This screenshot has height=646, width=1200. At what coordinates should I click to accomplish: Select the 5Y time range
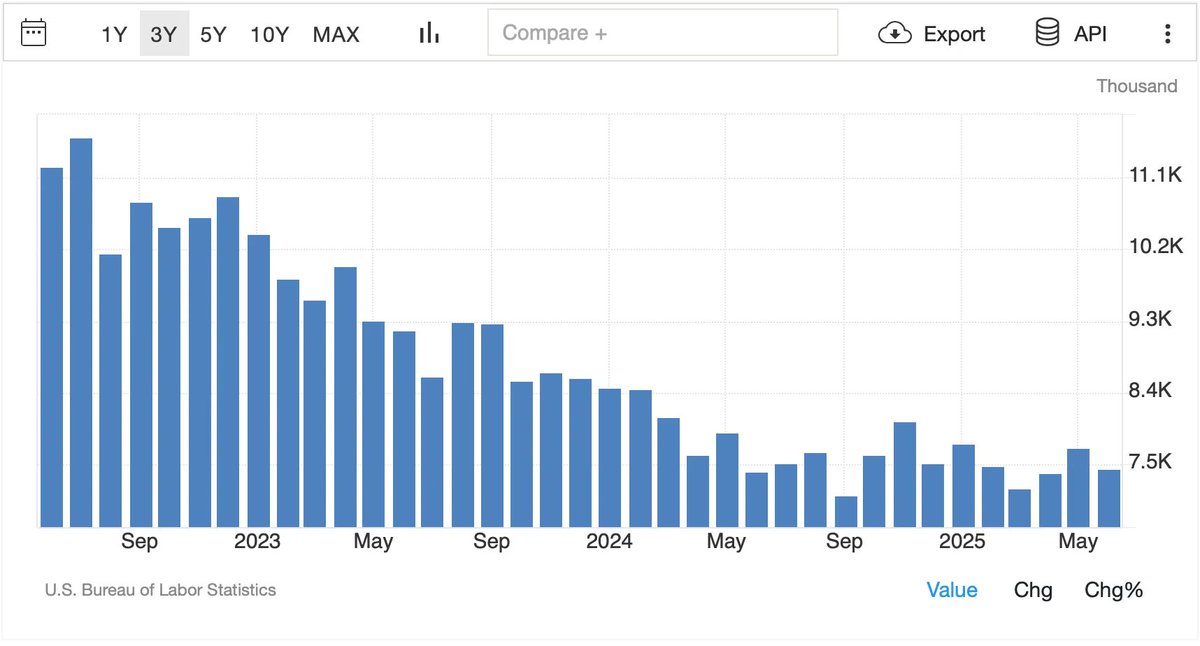[x=213, y=34]
